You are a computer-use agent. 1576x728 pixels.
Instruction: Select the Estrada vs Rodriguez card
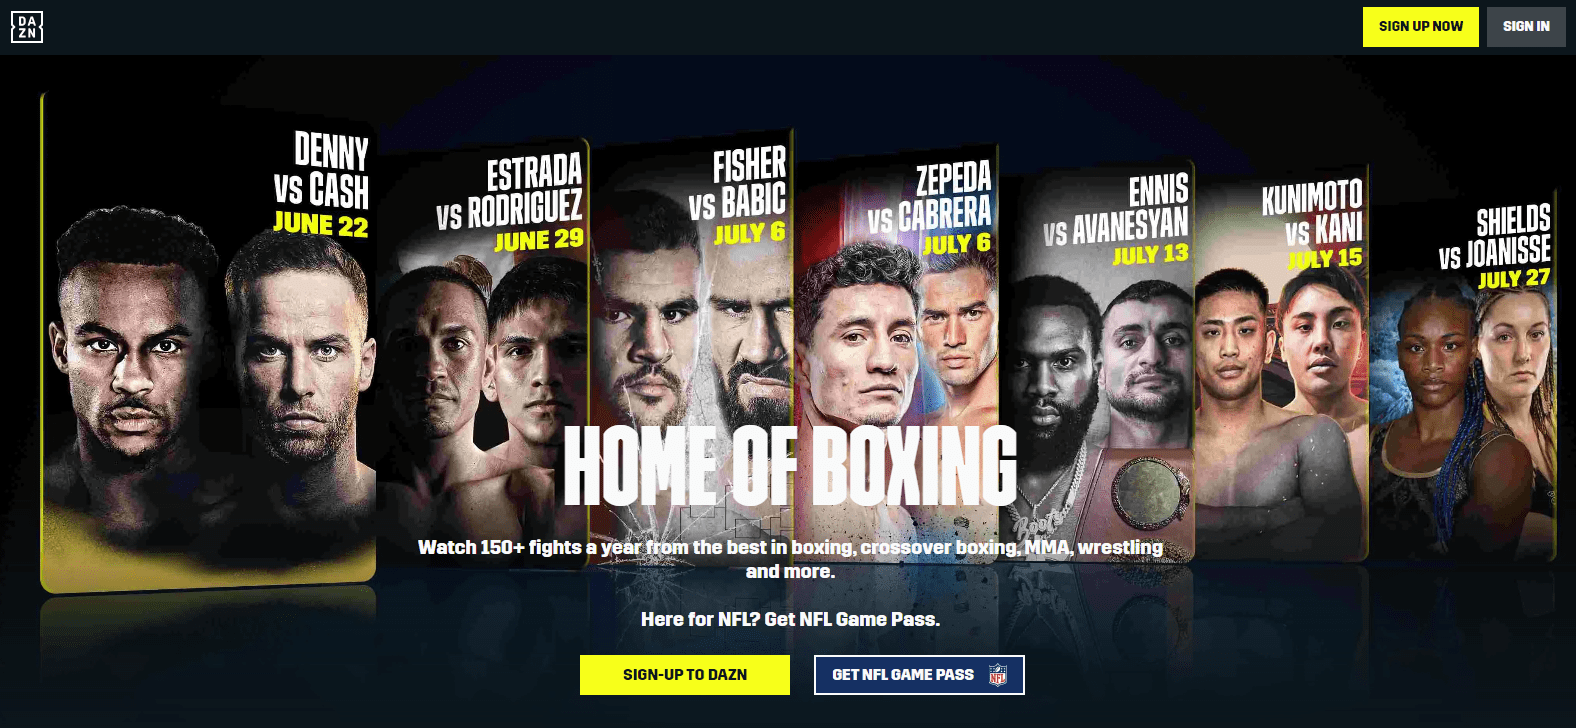[483, 352]
